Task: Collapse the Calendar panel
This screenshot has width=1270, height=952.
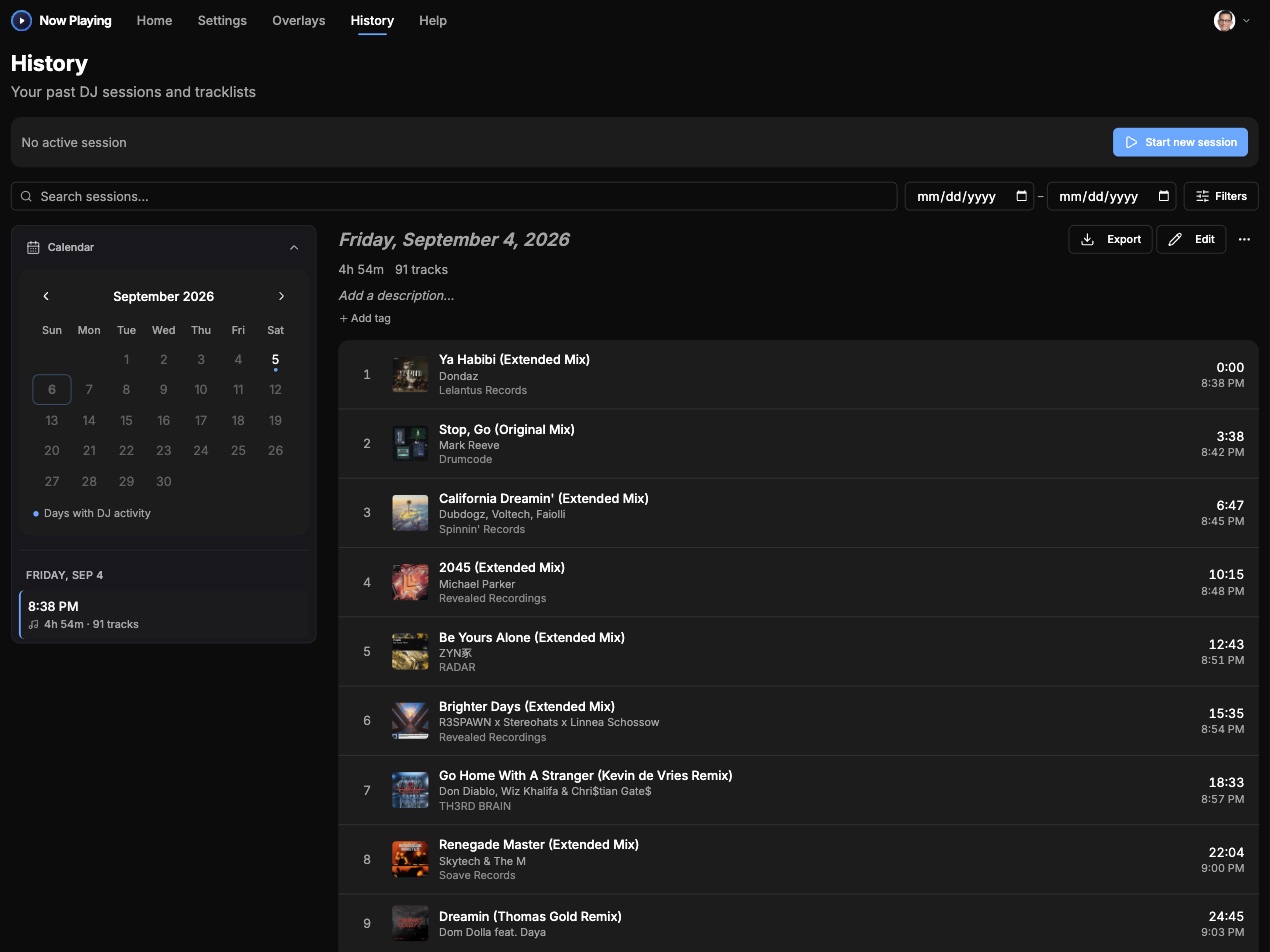Action: (x=294, y=247)
